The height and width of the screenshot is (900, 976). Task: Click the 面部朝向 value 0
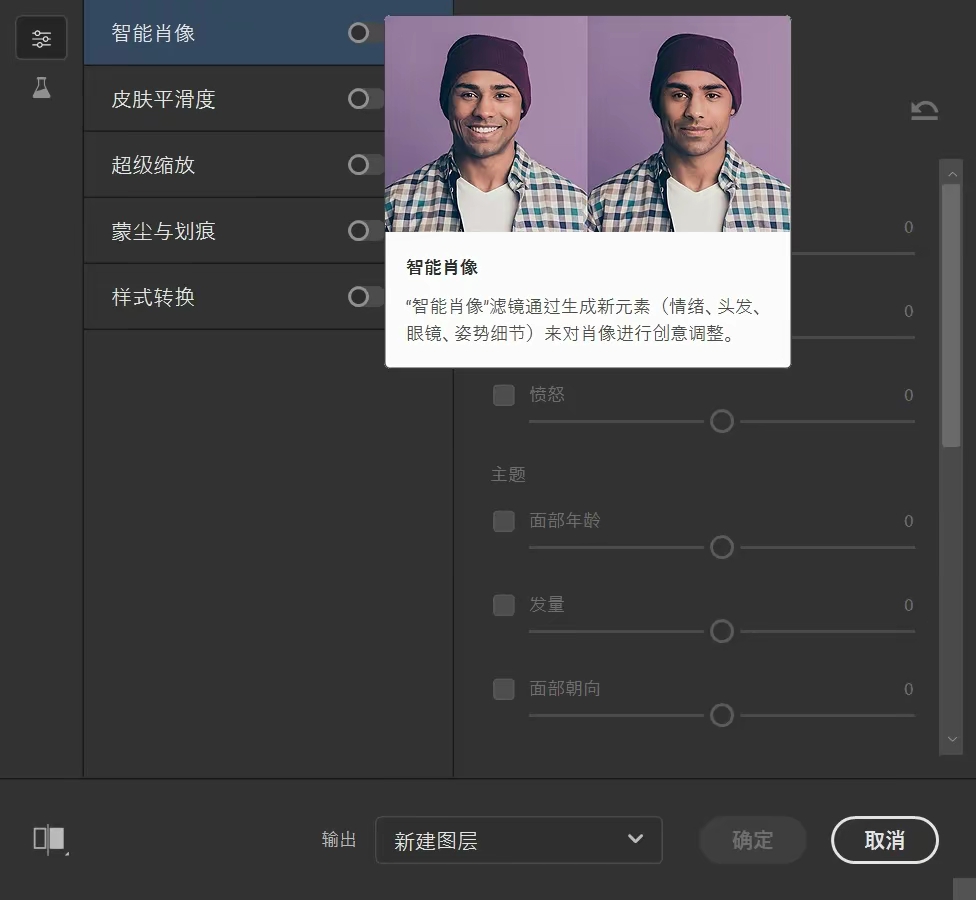point(909,689)
